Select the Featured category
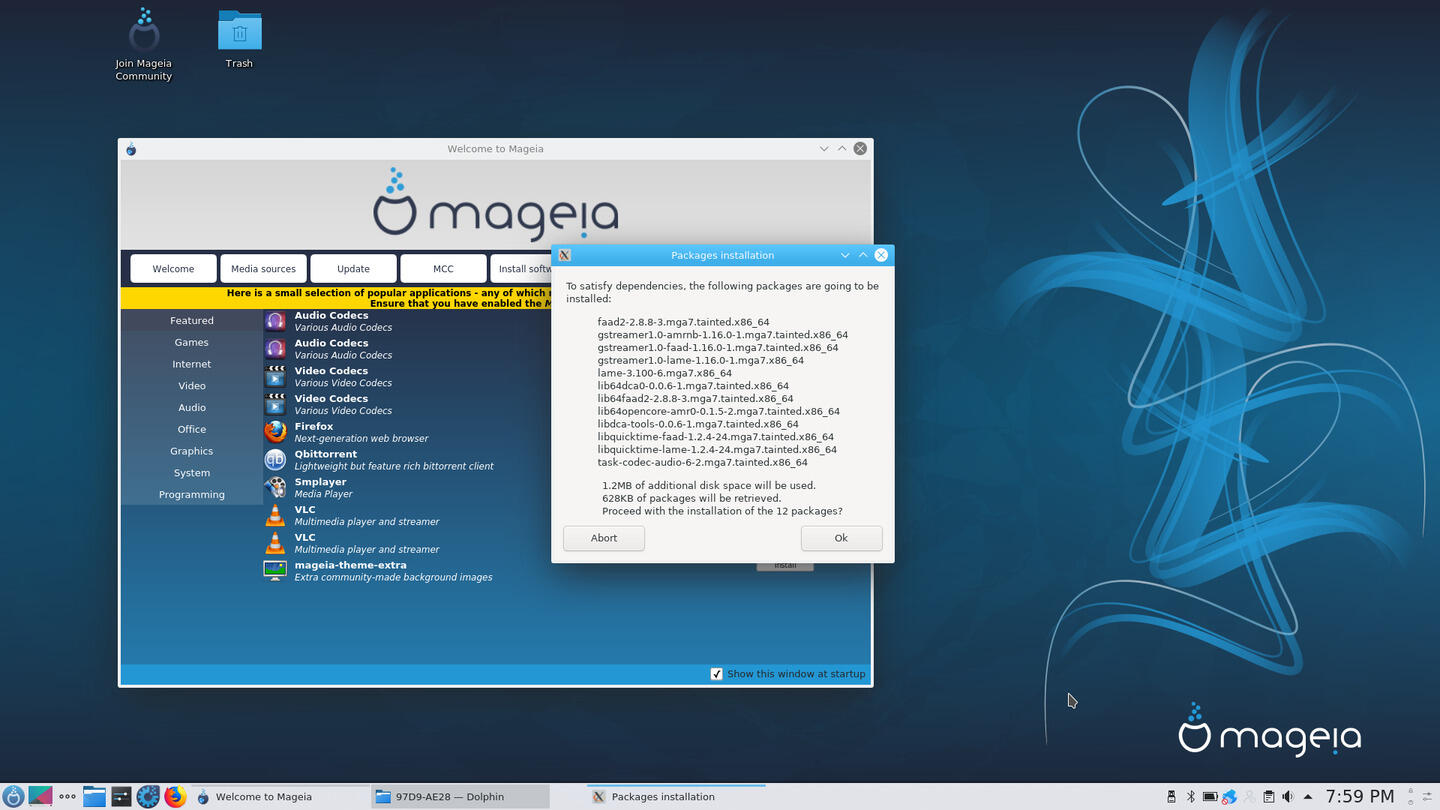 click(x=191, y=321)
